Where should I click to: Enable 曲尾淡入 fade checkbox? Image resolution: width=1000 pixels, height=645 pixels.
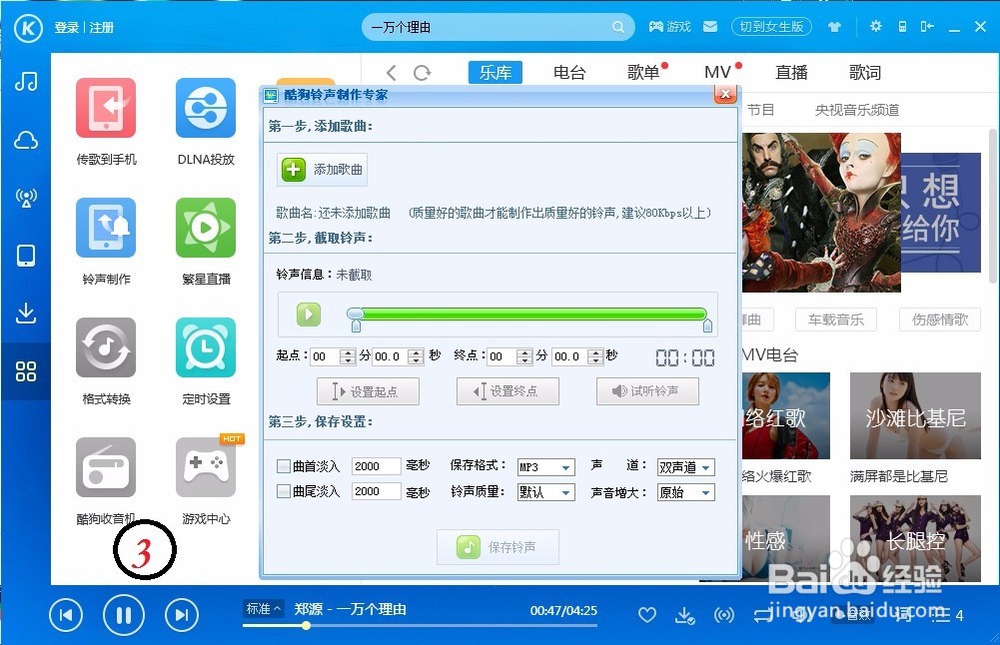coord(284,491)
